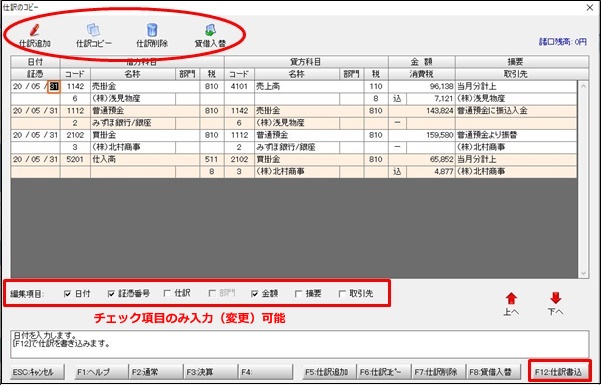Viewport: 601px width, 385px height.
Task: Click the highlighted day field 31
Action: click(x=54, y=87)
